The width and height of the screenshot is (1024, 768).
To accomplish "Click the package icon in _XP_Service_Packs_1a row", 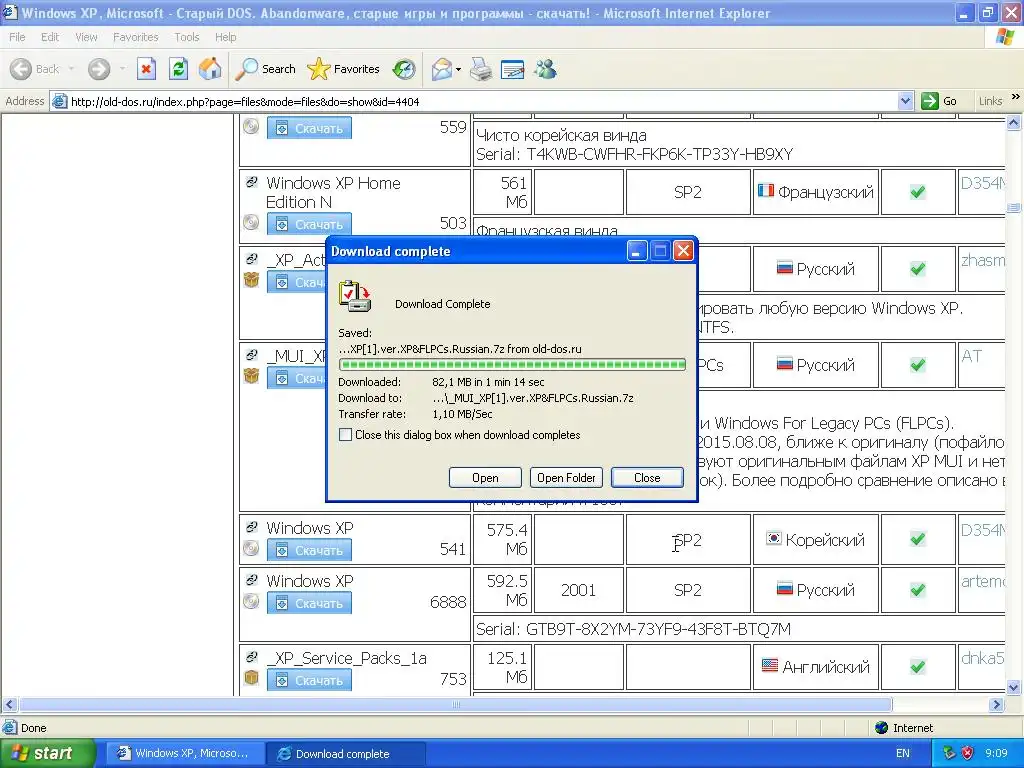I will [x=251, y=677].
